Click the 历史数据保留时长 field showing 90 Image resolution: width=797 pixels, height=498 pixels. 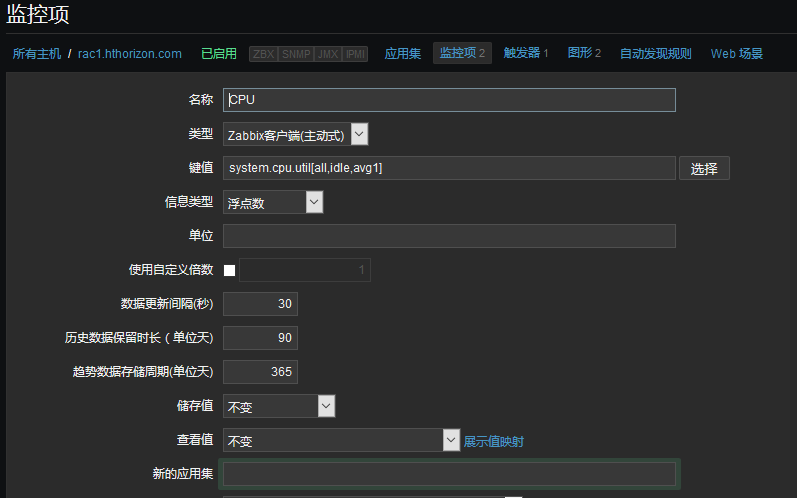coord(260,338)
